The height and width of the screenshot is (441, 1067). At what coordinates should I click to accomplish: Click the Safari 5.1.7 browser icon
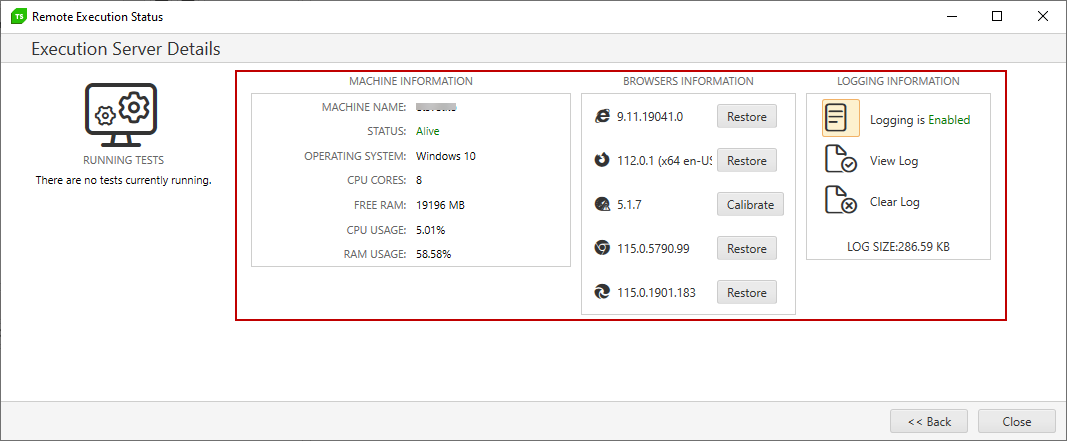click(602, 205)
